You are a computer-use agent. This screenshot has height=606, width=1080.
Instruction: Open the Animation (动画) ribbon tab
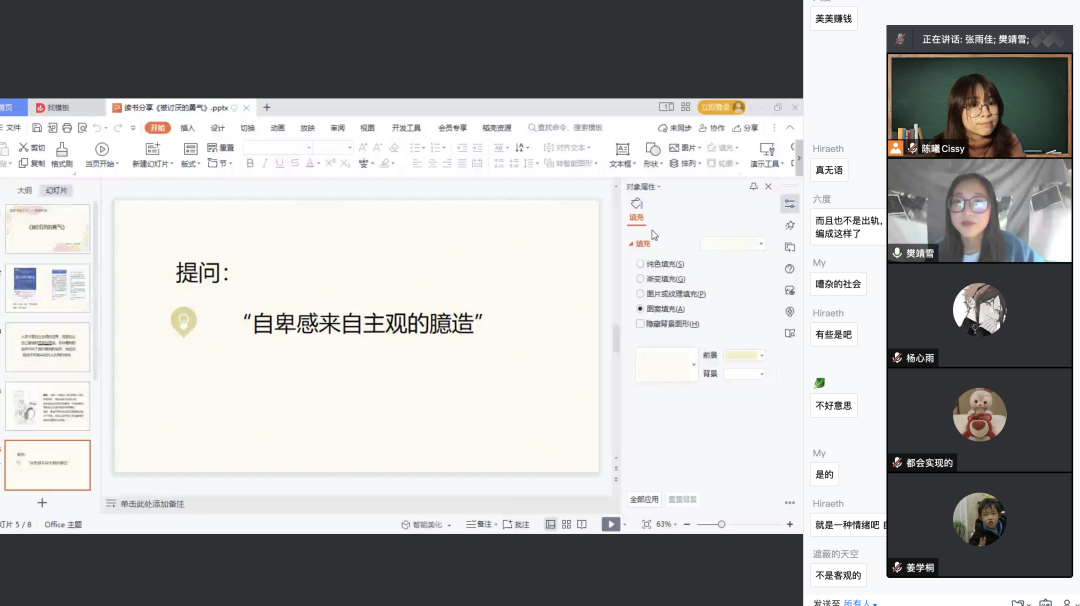click(x=278, y=128)
